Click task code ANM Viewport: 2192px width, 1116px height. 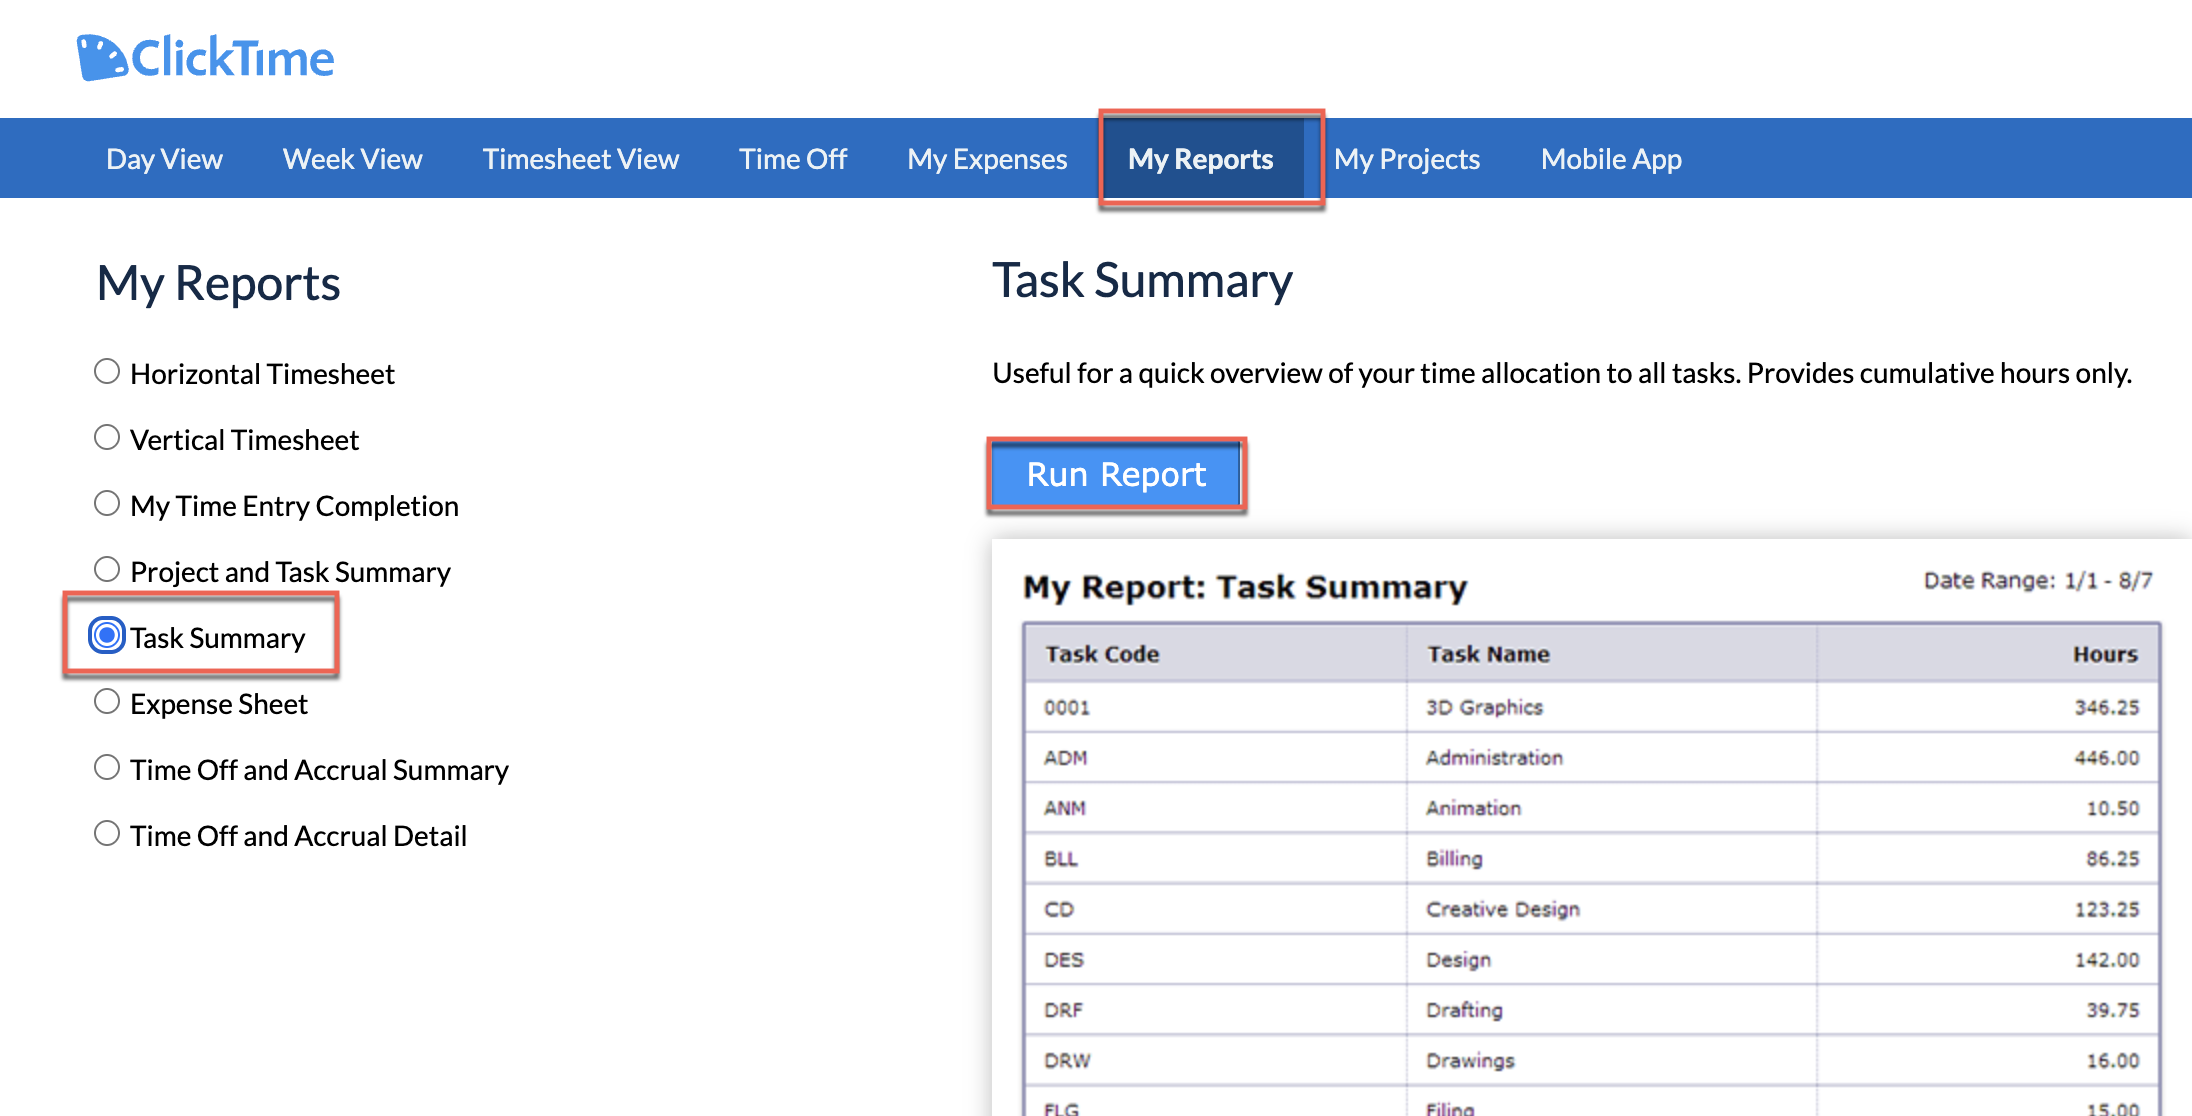(1065, 808)
